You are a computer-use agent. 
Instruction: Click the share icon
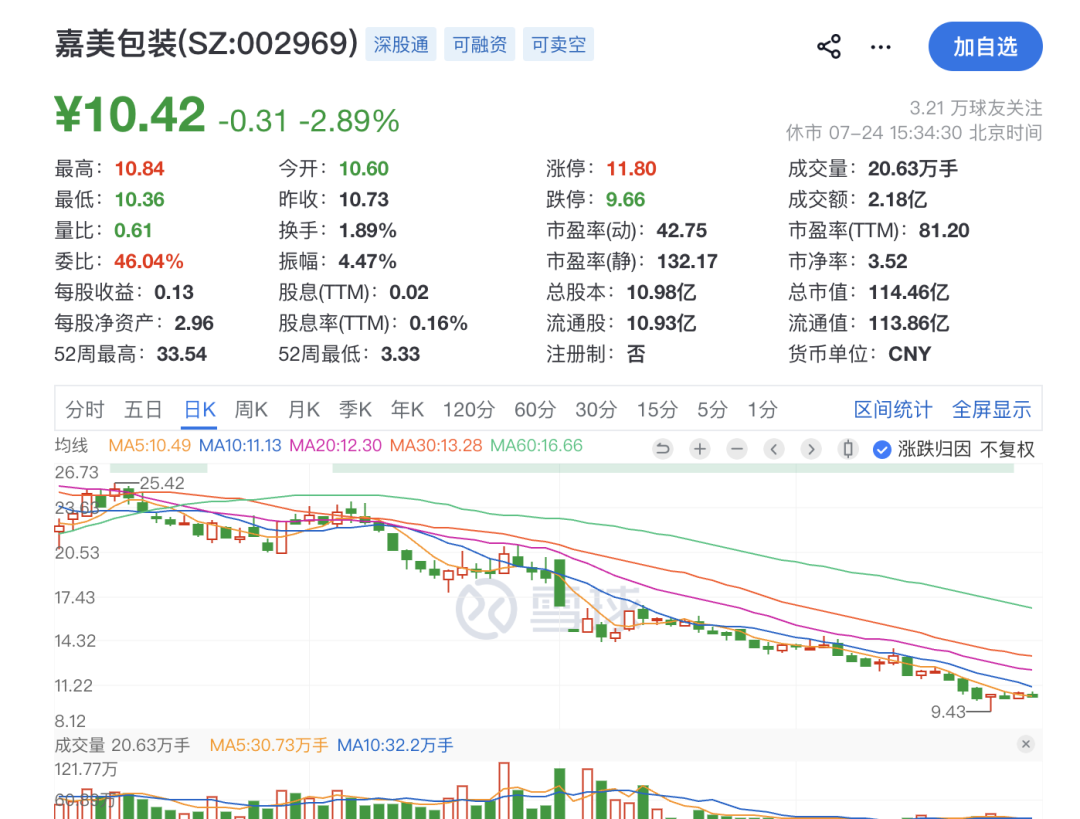point(829,46)
